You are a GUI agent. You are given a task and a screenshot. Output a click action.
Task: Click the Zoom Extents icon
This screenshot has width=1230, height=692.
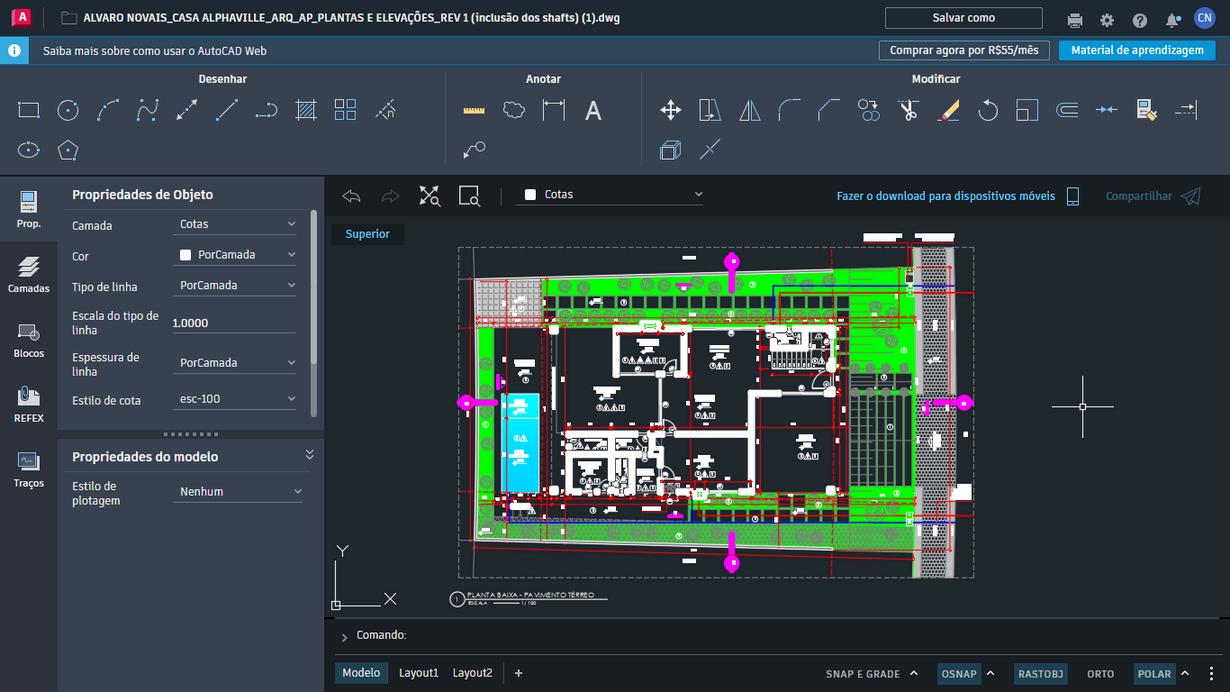click(x=430, y=196)
